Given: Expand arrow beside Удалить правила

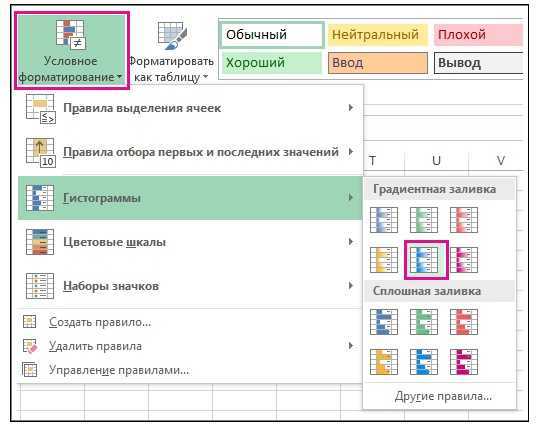Looking at the screenshot, I should coord(351,346).
